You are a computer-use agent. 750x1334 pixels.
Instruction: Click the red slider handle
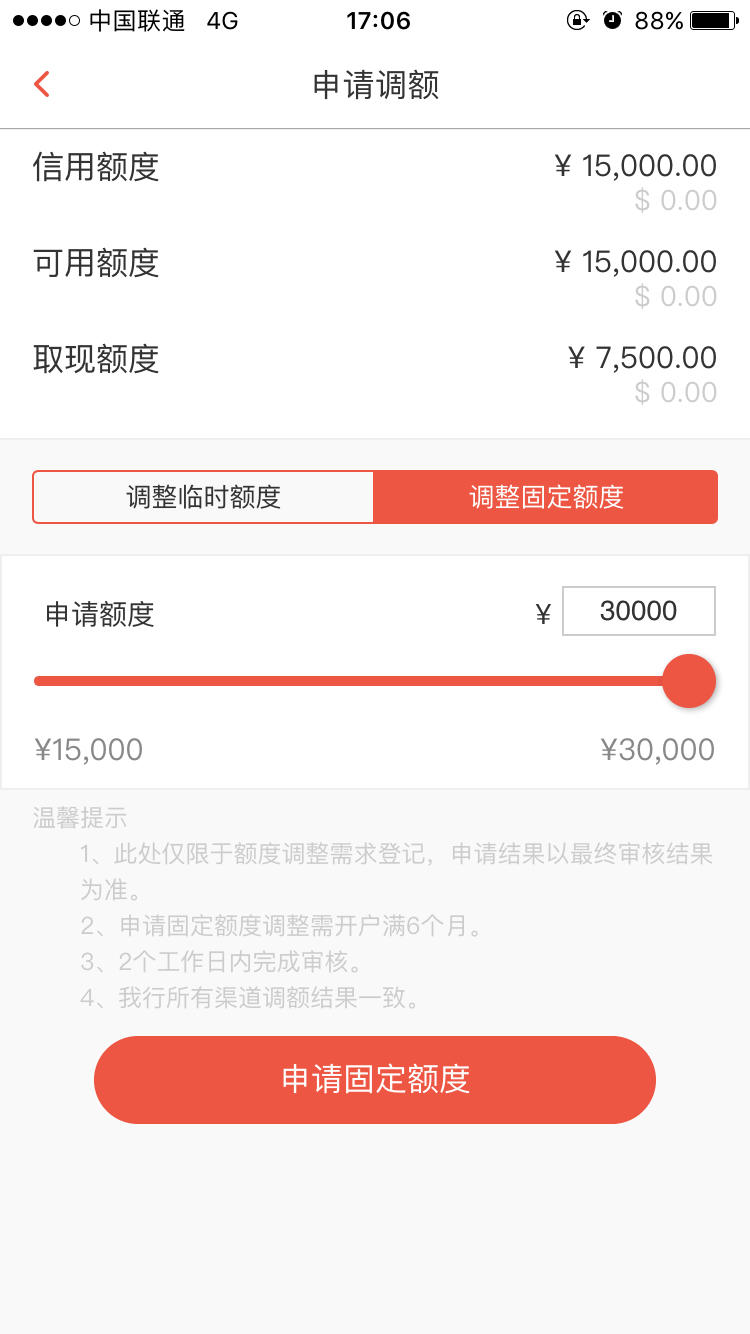[689, 681]
